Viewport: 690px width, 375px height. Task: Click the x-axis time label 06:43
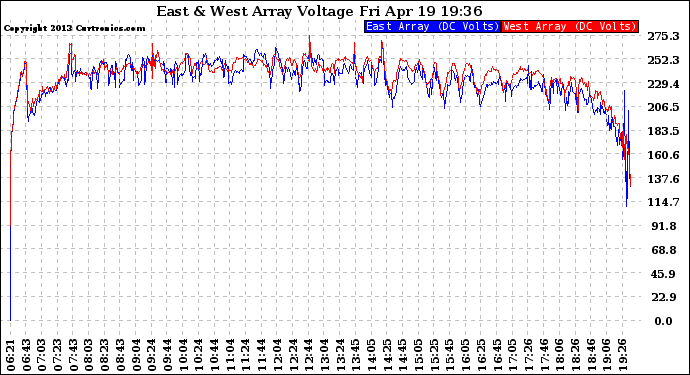[26, 355]
